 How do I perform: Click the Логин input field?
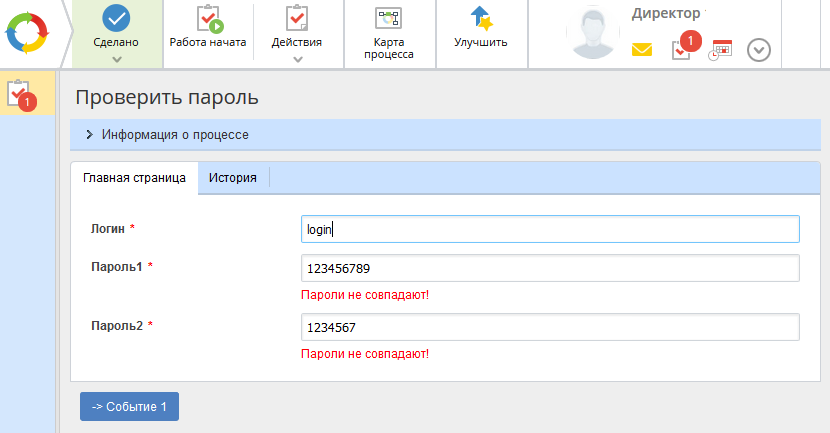[550, 229]
